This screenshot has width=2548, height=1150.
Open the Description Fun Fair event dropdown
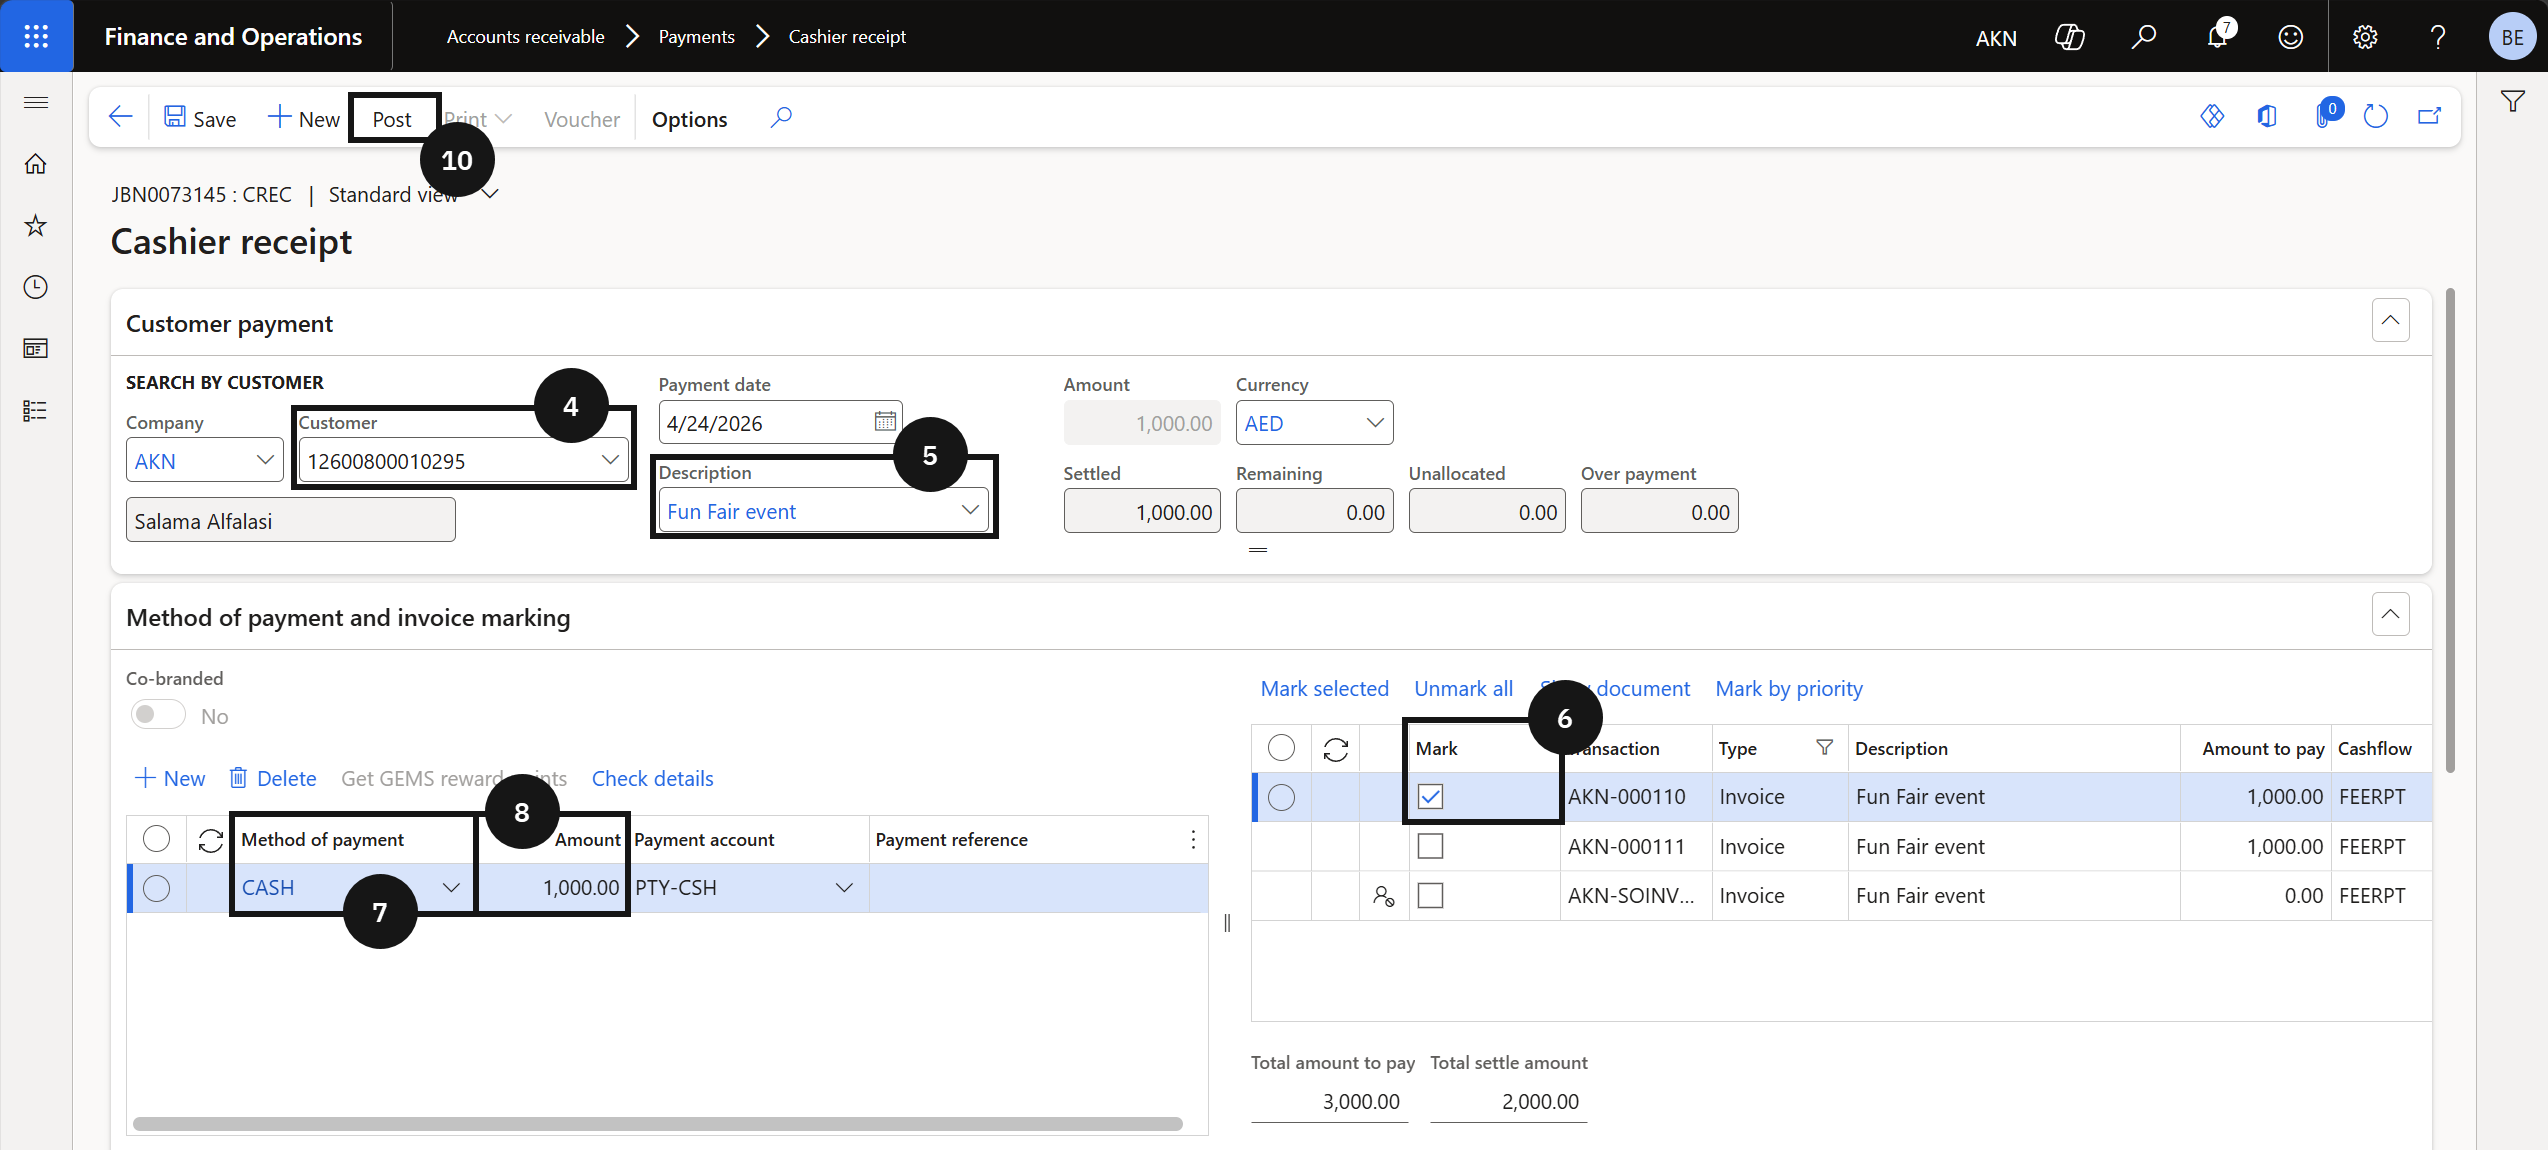tap(970, 510)
